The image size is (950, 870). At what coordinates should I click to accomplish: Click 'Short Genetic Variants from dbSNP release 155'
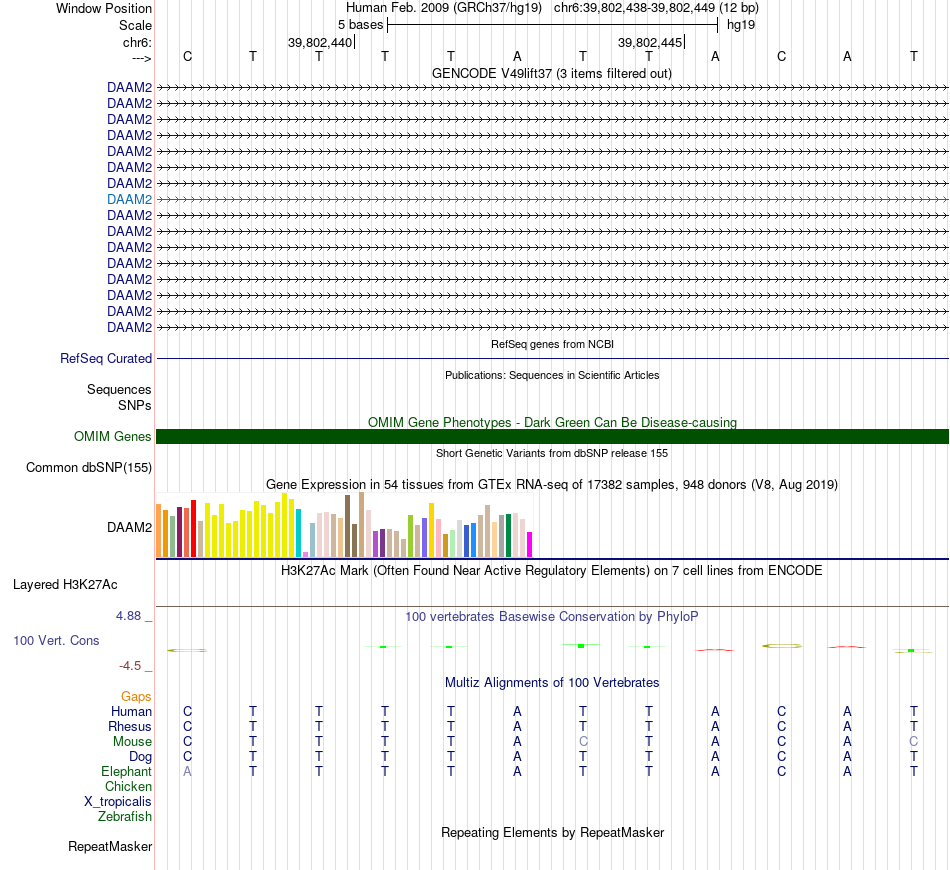click(x=552, y=453)
